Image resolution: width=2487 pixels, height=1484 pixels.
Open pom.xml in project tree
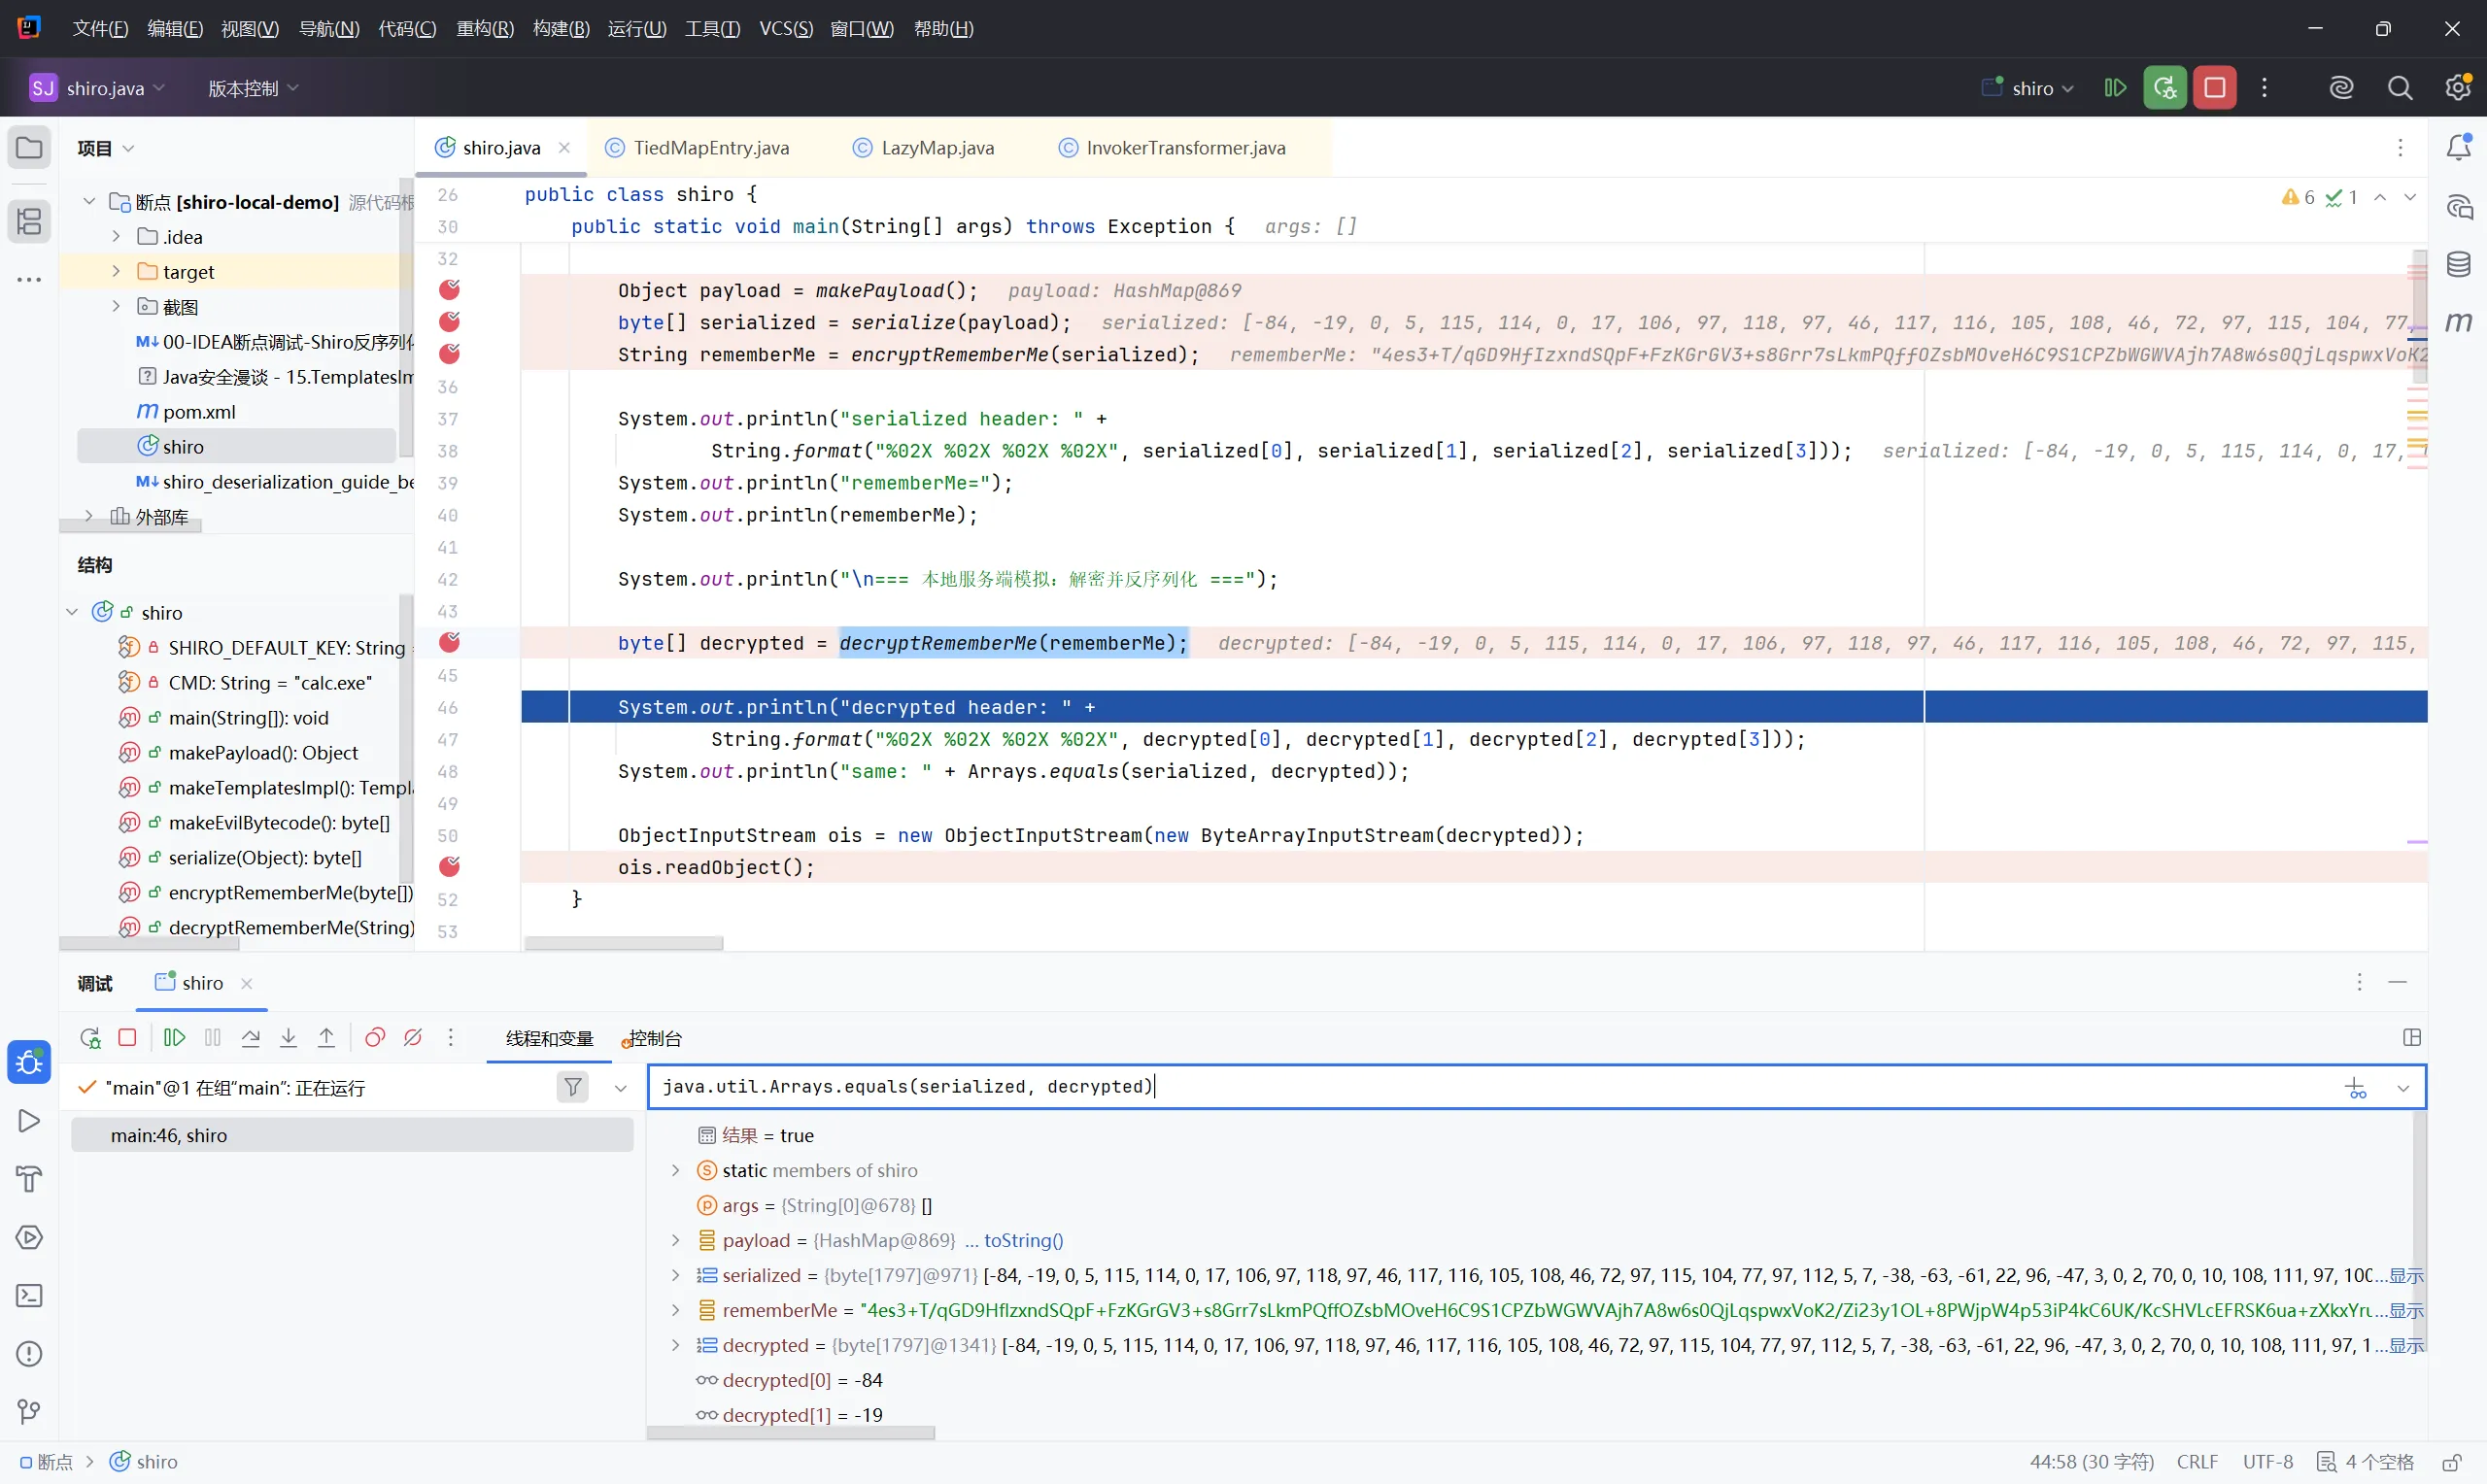pos(199,412)
